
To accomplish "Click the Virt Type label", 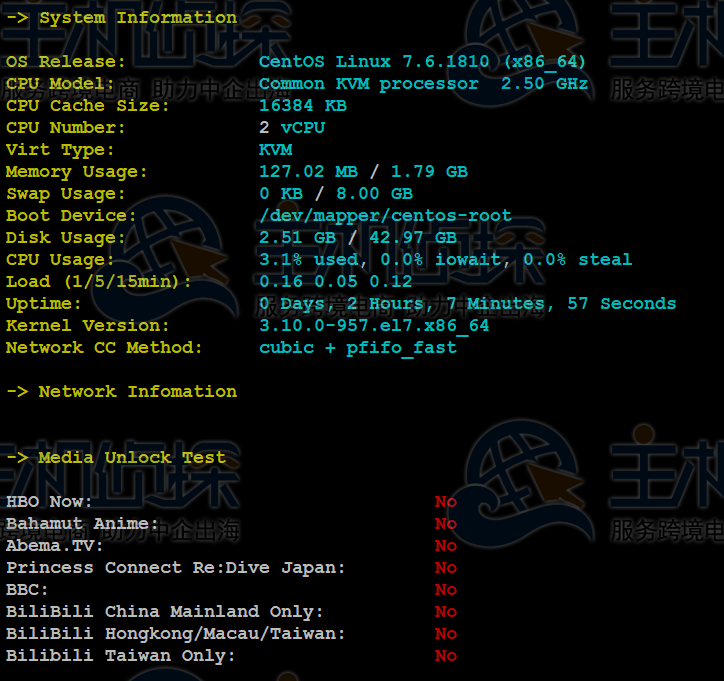I will pyautogui.click(x=60, y=149).
